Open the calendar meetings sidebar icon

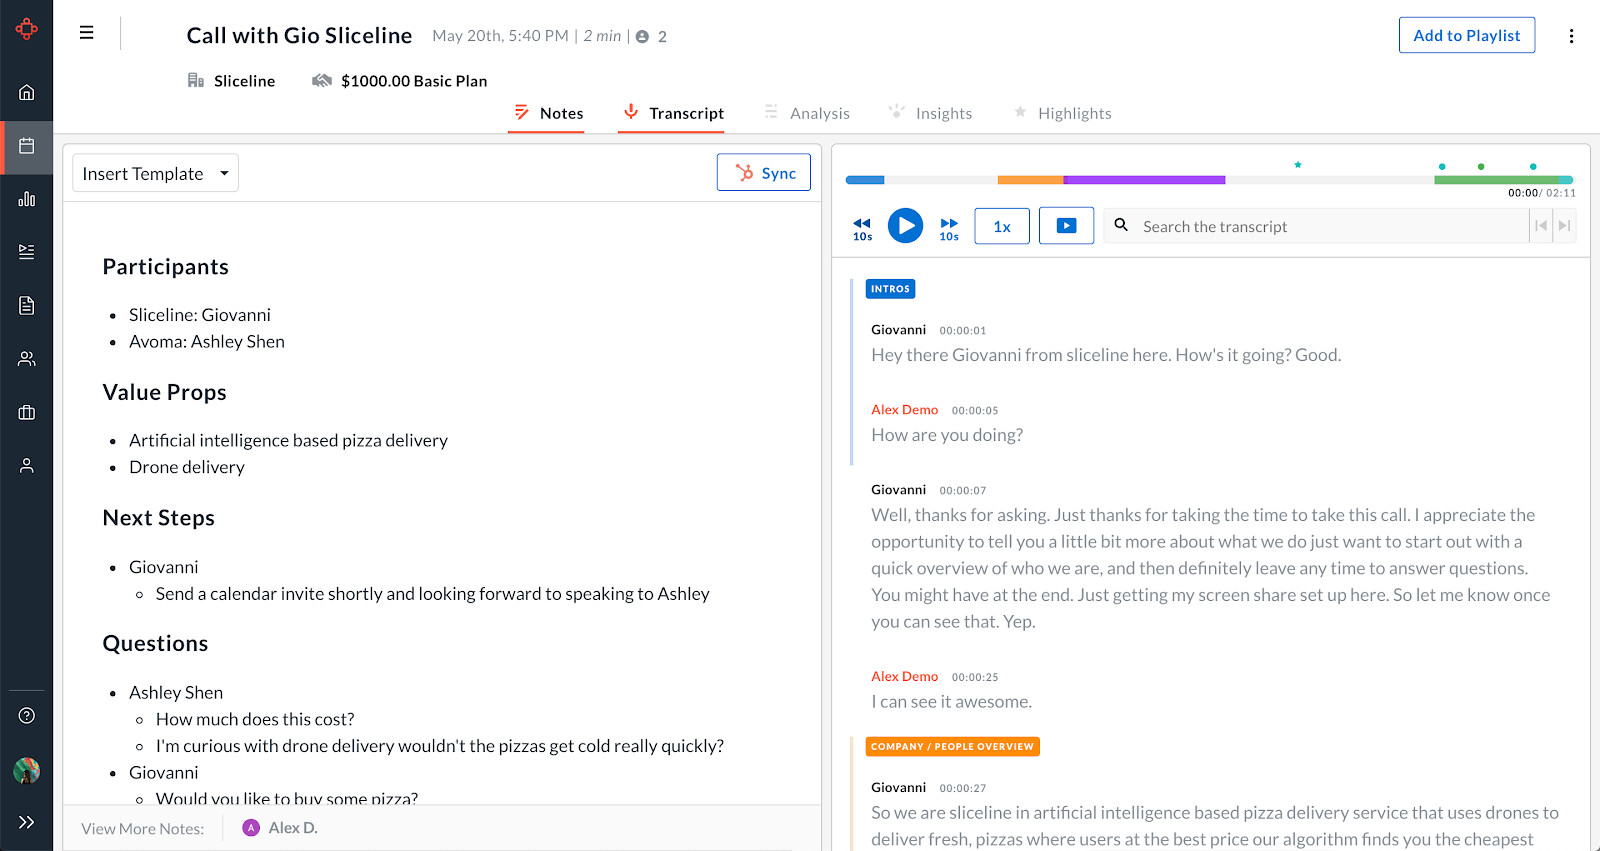click(27, 146)
